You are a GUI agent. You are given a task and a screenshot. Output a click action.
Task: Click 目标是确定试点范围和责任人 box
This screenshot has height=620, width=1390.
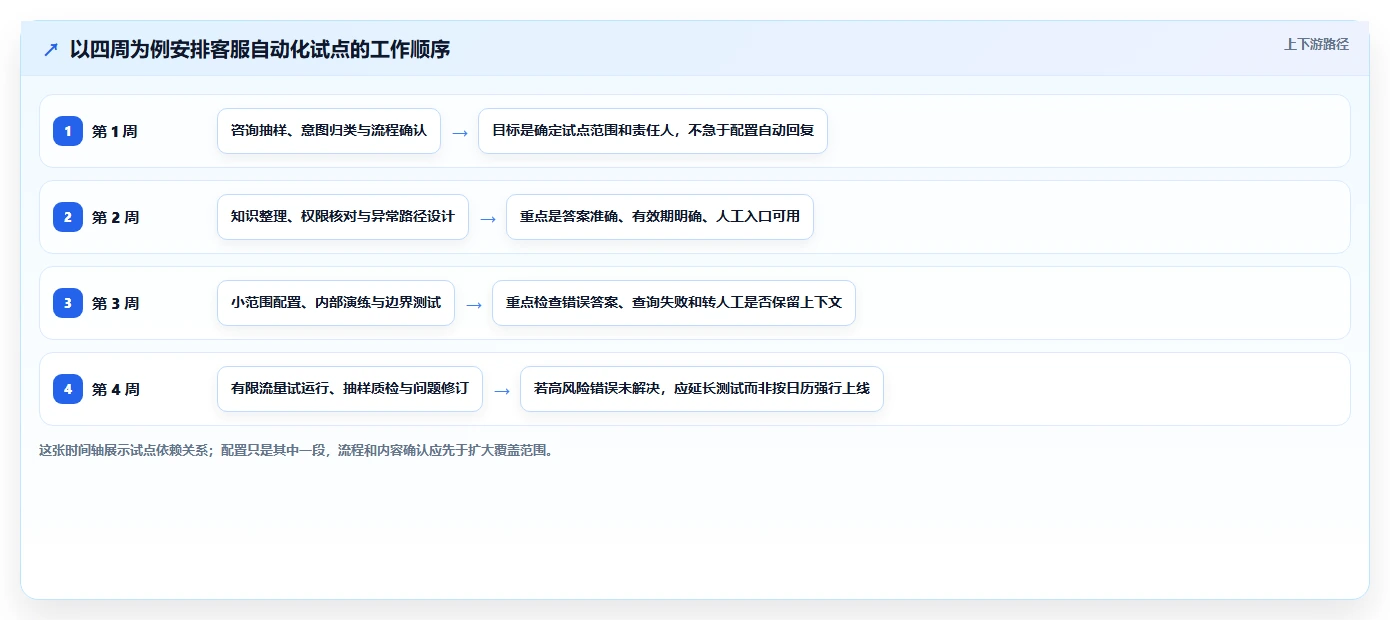pyautogui.click(x=653, y=131)
